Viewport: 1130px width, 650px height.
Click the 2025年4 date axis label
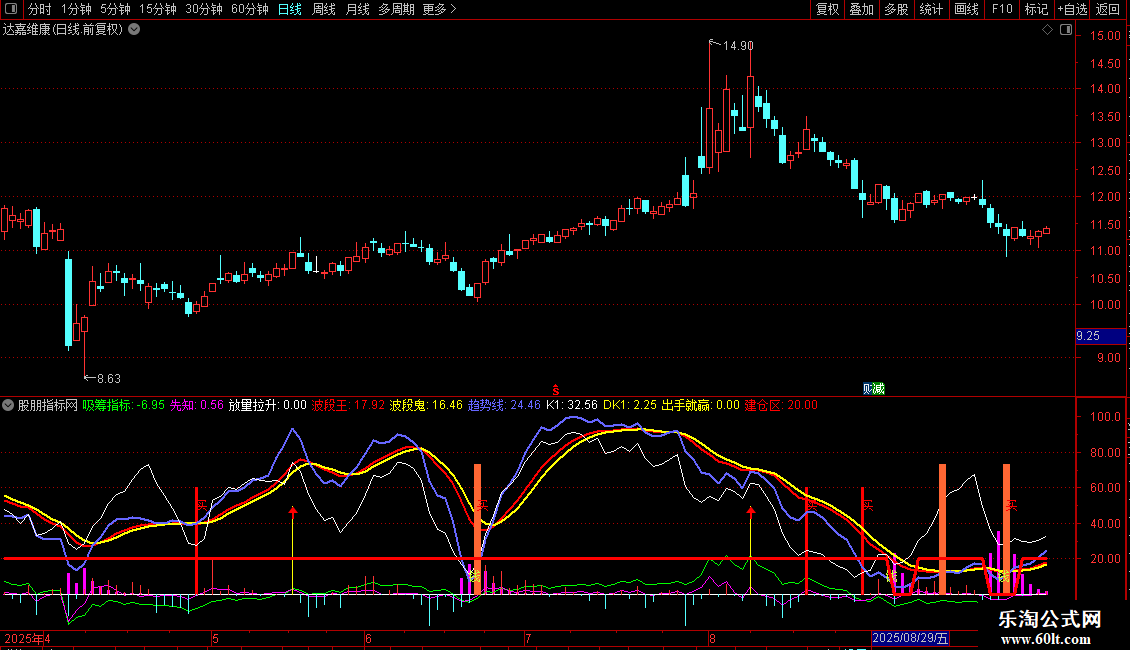pyautogui.click(x=27, y=638)
